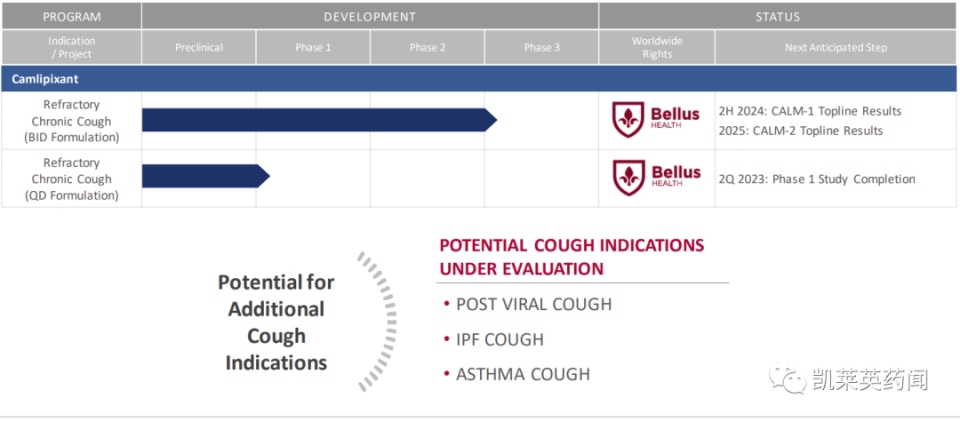Click the STATUS header cell

click(778, 17)
